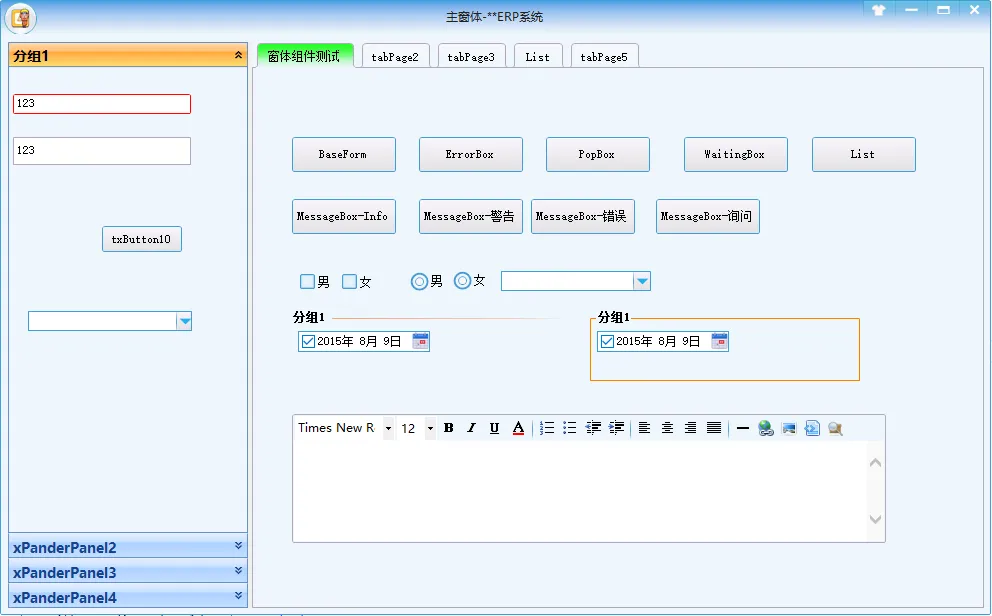992x616 pixels.
Task: Uncheck the date checkbox in the bordered 分组1 box
Action: click(607, 342)
